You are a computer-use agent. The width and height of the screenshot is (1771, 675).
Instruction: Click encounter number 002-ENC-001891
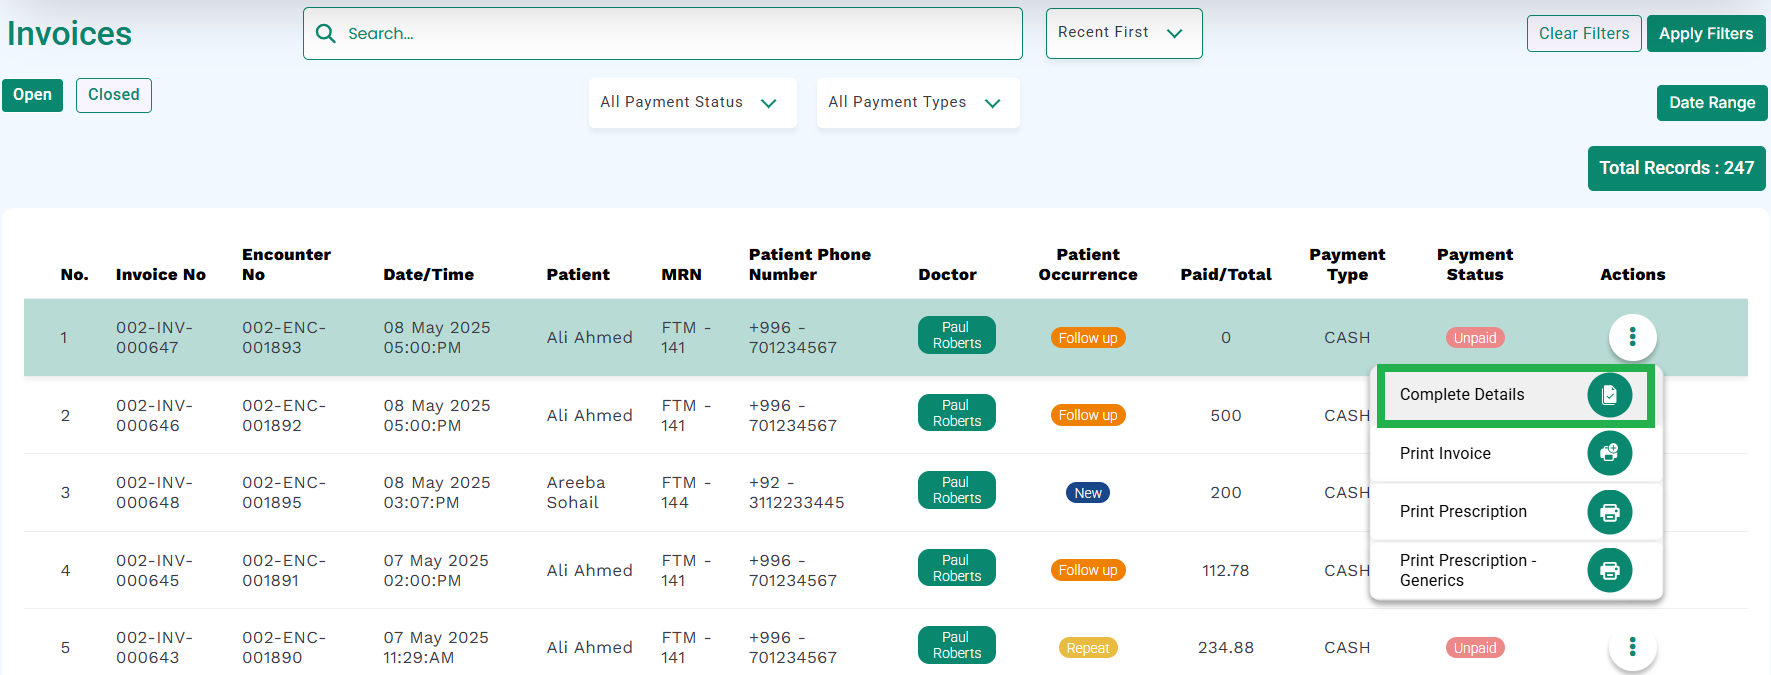coord(284,570)
